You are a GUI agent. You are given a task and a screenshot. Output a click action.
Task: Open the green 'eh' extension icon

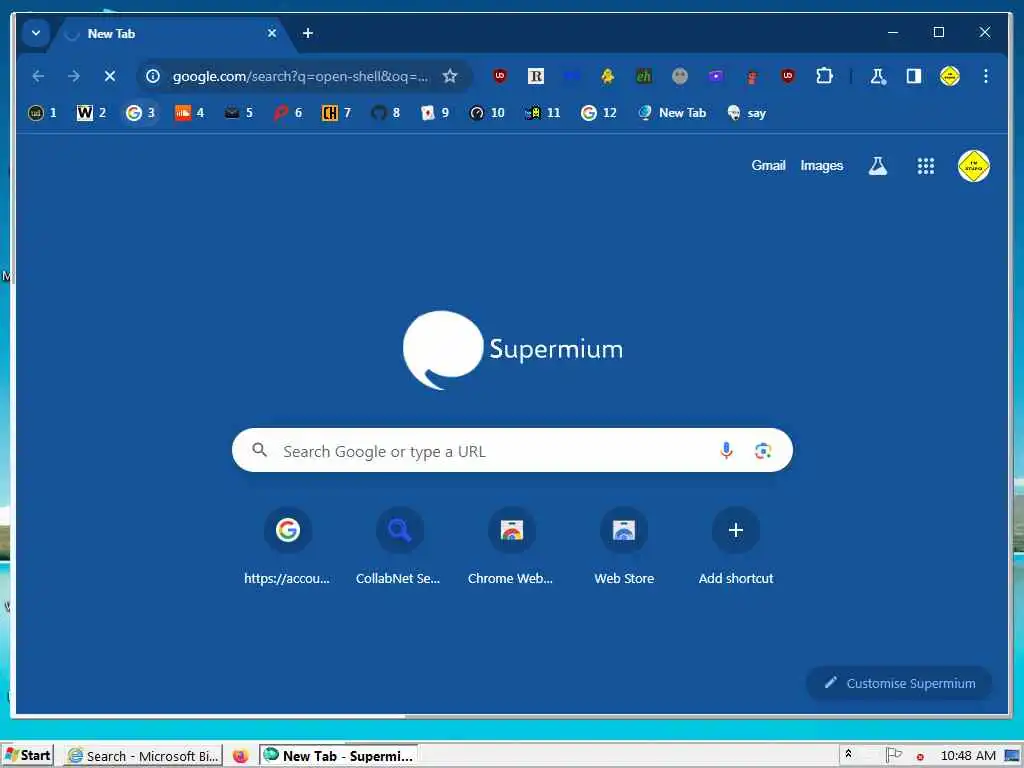pyautogui.click(x=644, y=76)
